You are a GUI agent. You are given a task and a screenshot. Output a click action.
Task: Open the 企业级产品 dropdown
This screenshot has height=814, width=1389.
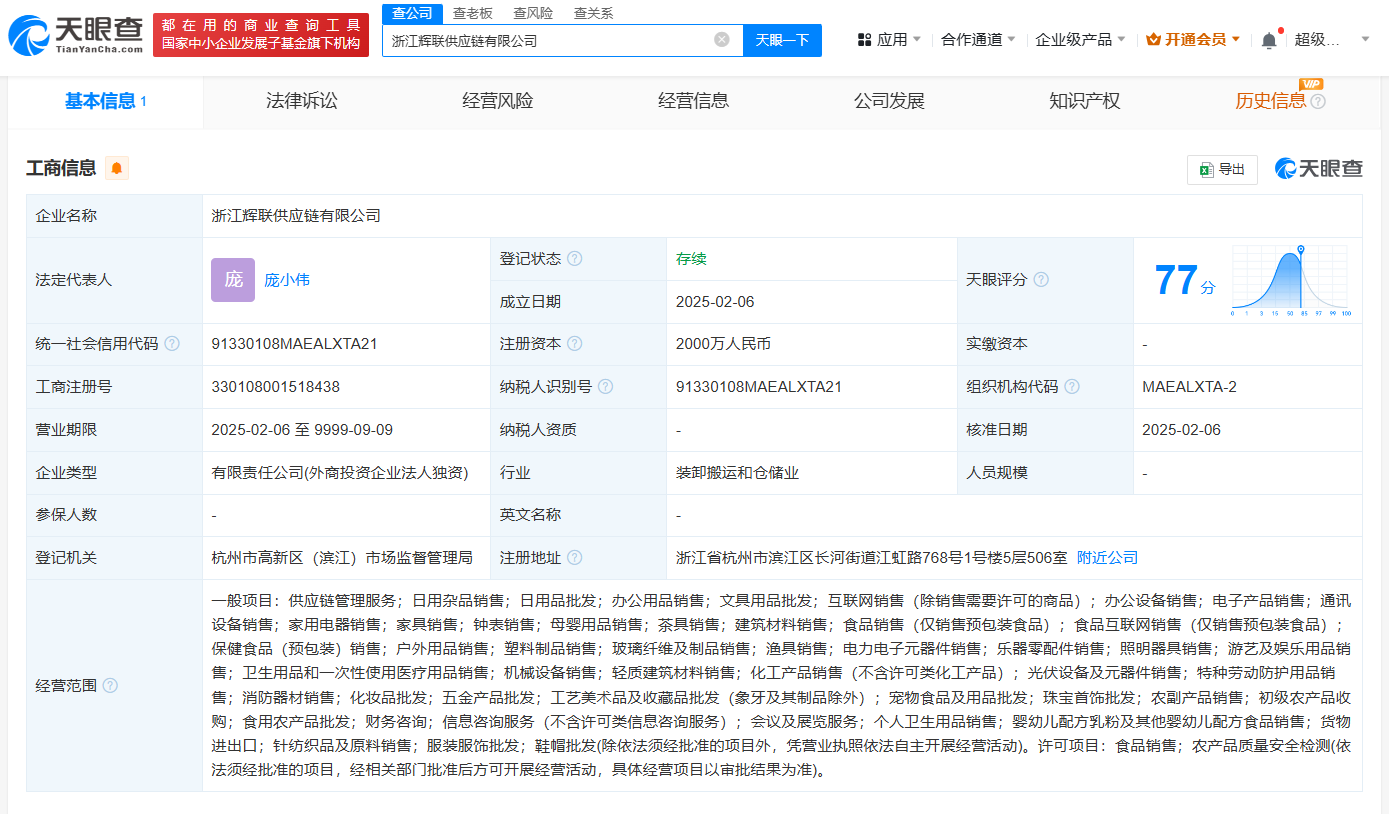(x=1080, y=40)
